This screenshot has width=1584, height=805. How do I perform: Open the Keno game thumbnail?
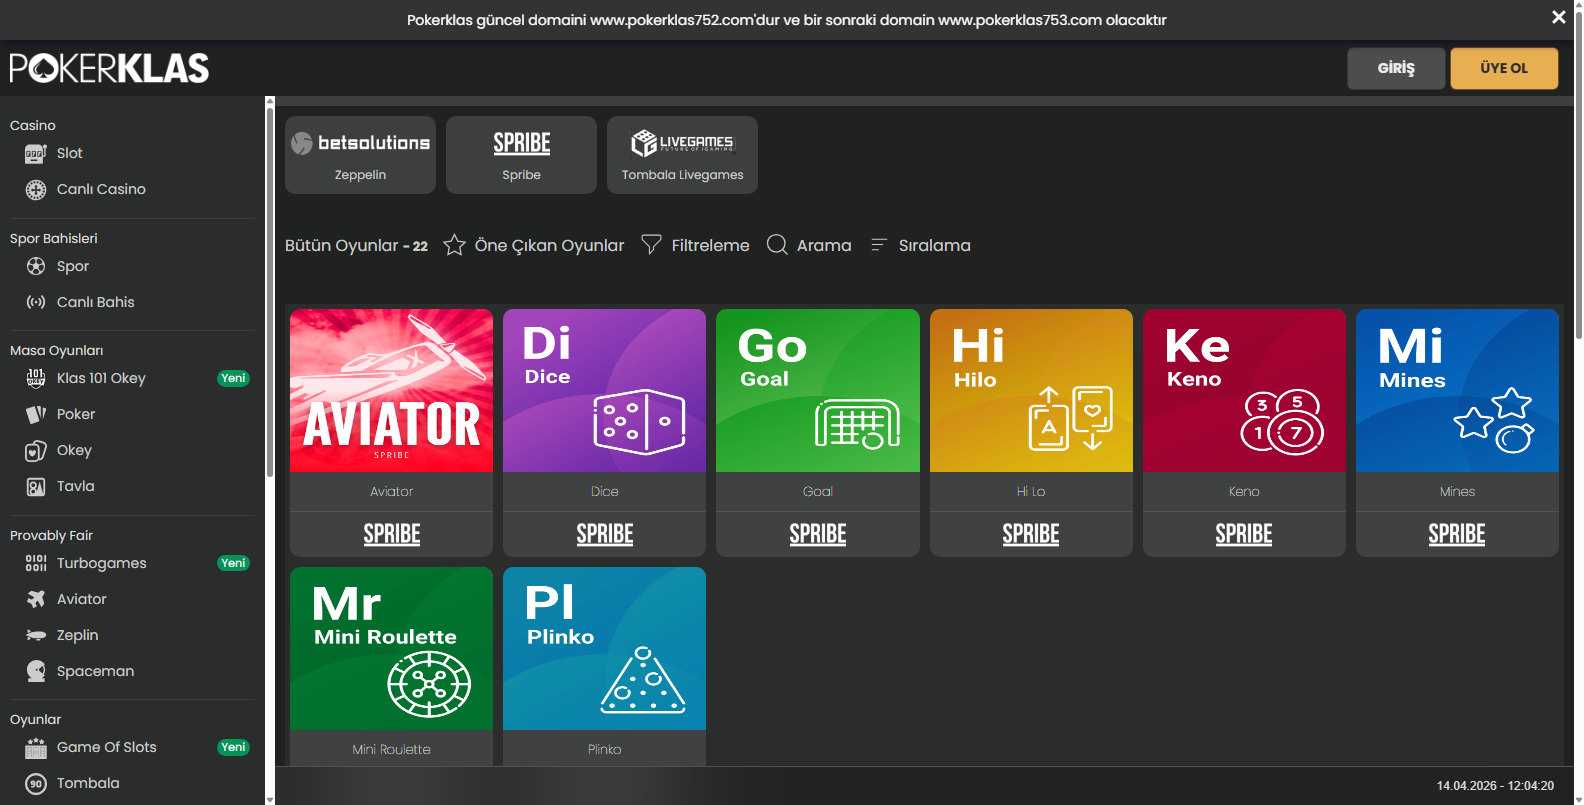coord(1244,390)
